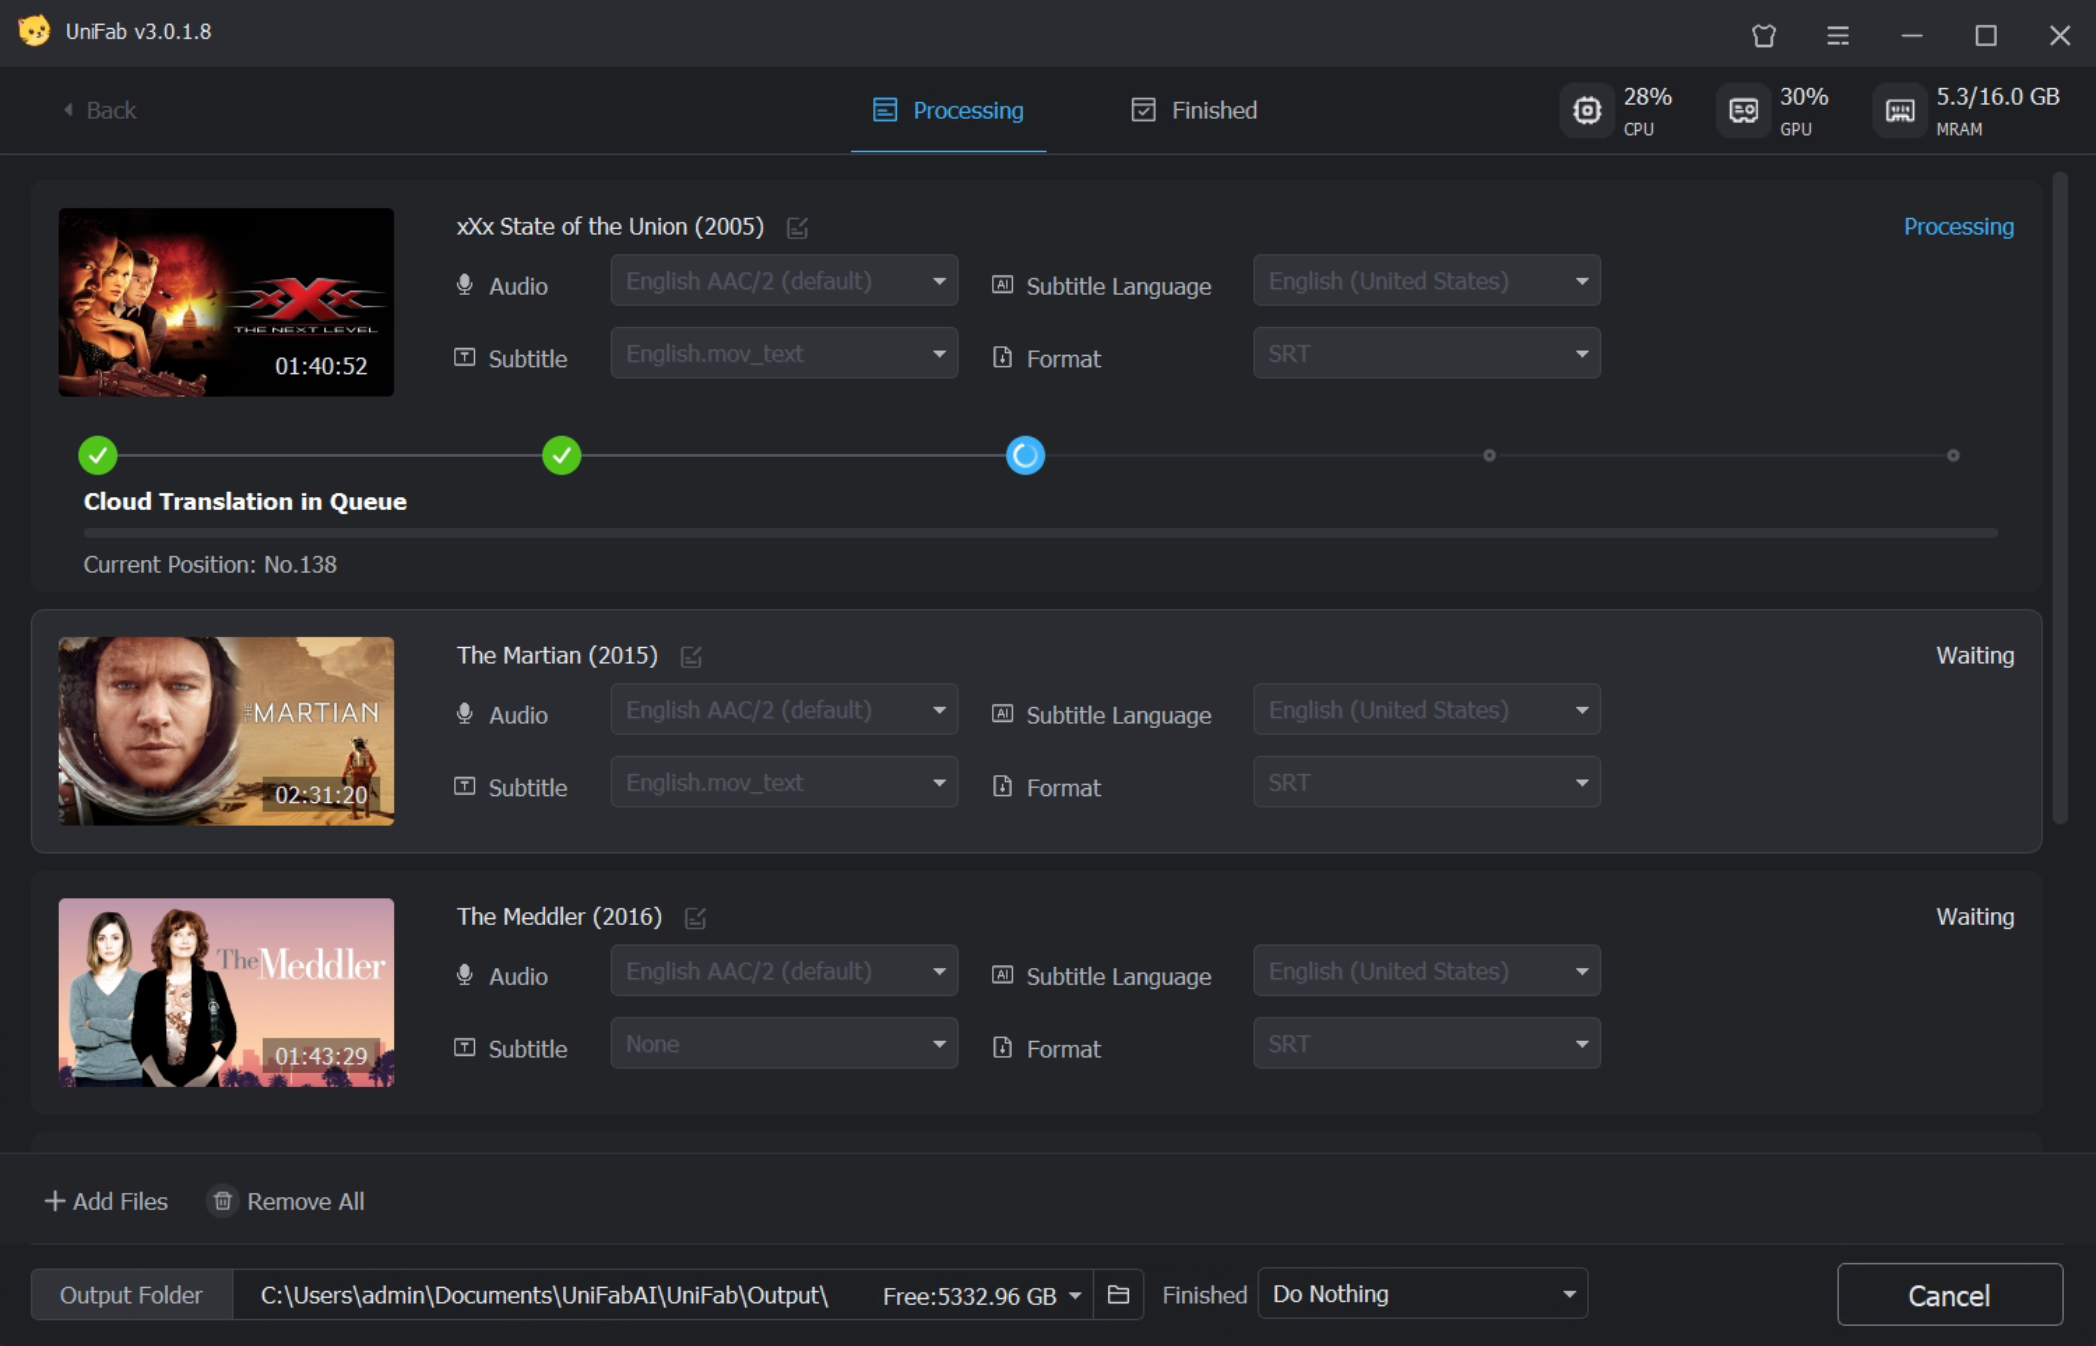The width and height of the screenshot is (2096, 1346).
Task: Click the GPU usage card icon
Action: coord(1743,110)
